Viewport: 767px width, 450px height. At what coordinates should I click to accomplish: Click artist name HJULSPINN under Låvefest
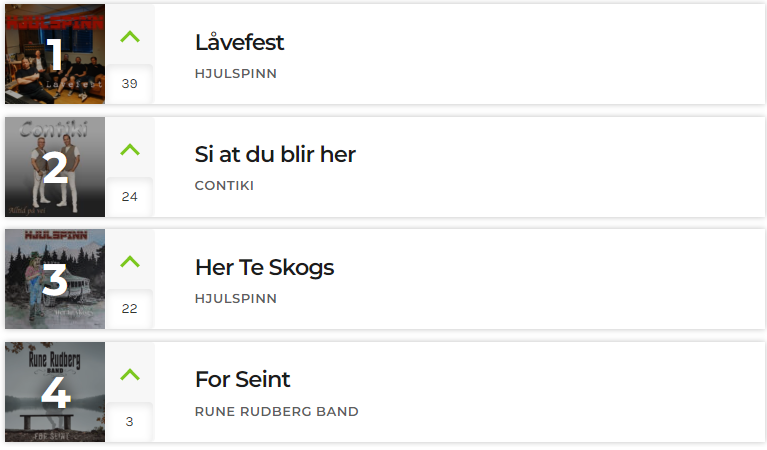coord(236,73)
